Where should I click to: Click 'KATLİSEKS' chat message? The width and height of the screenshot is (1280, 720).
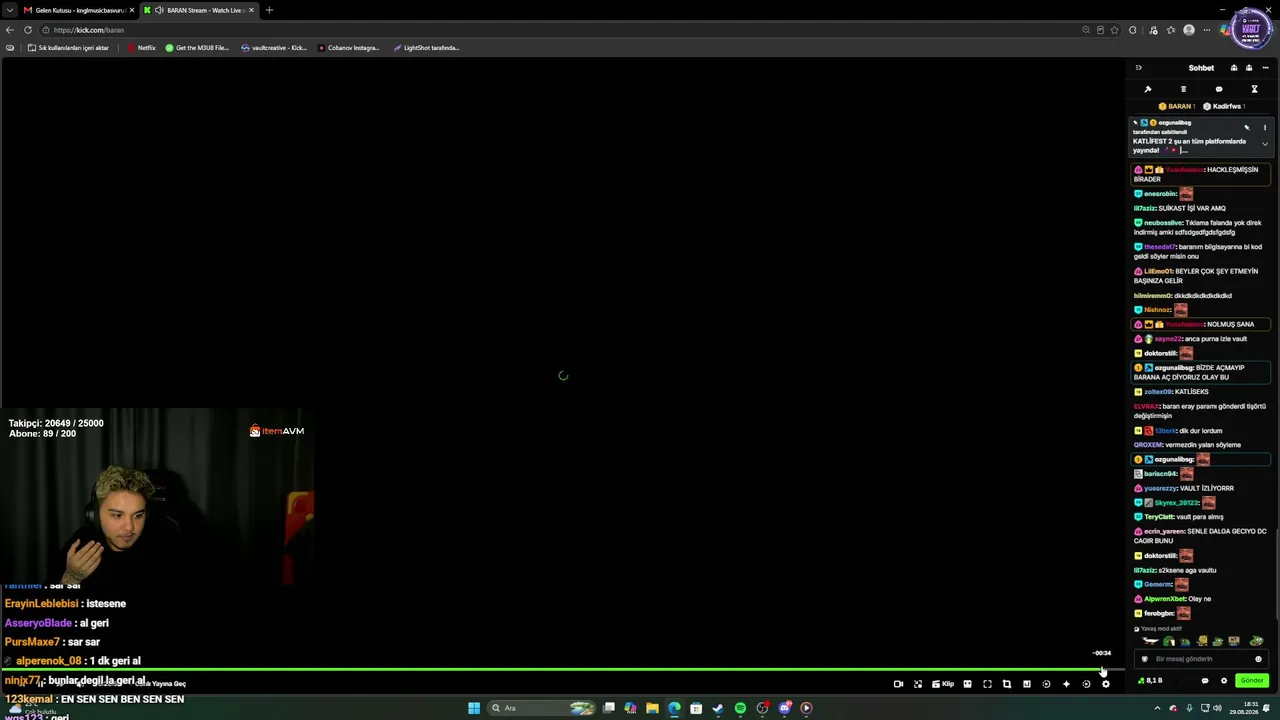click(x=1192, y=392)
